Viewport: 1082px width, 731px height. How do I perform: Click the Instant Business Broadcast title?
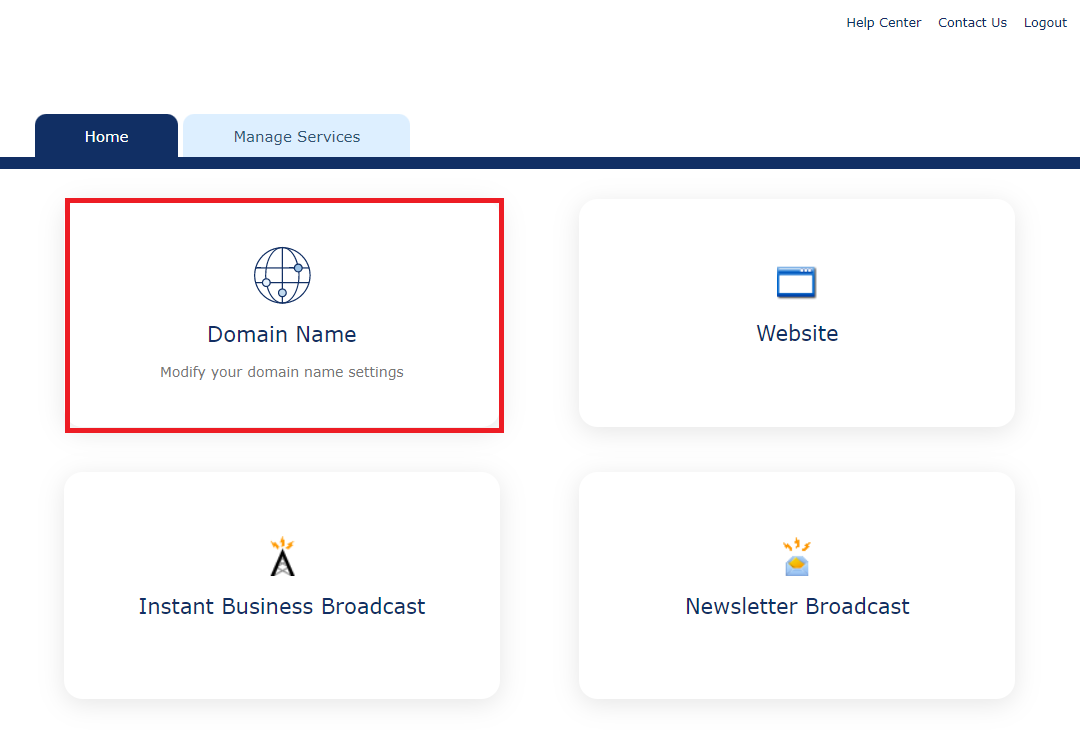[x=282, y=606]
